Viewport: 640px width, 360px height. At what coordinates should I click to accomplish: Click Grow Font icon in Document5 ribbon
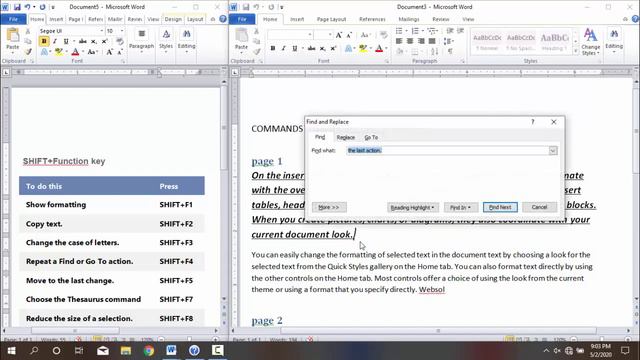click(x=109, y=52)
